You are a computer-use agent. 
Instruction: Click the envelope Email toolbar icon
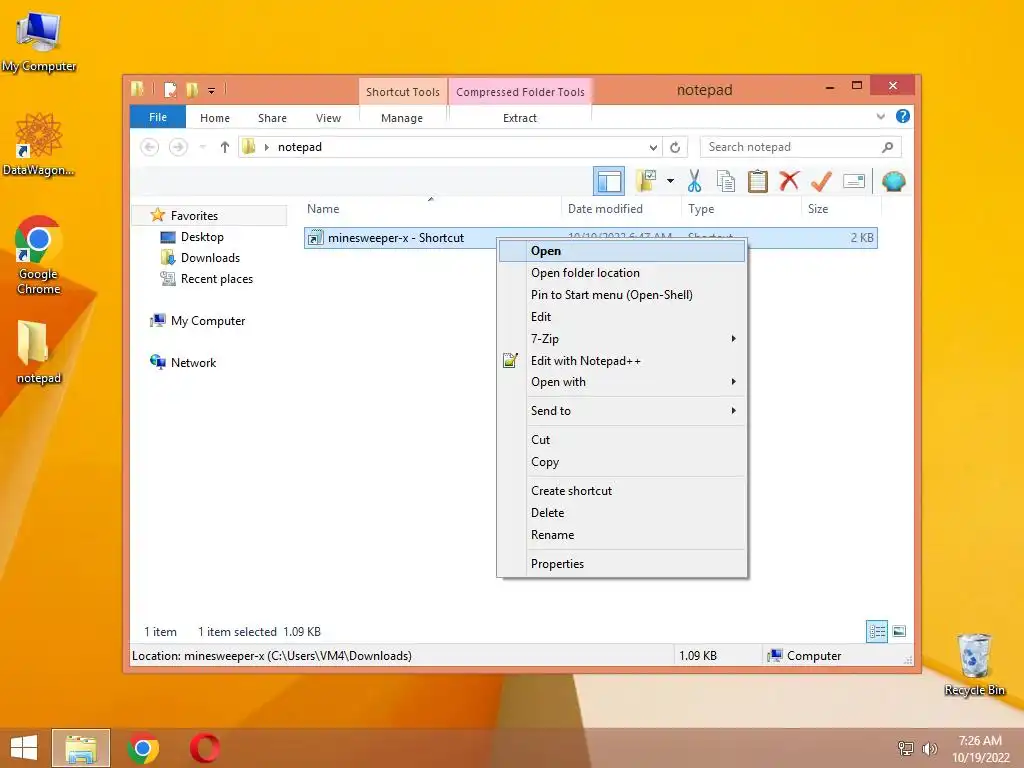coord(854,181)
